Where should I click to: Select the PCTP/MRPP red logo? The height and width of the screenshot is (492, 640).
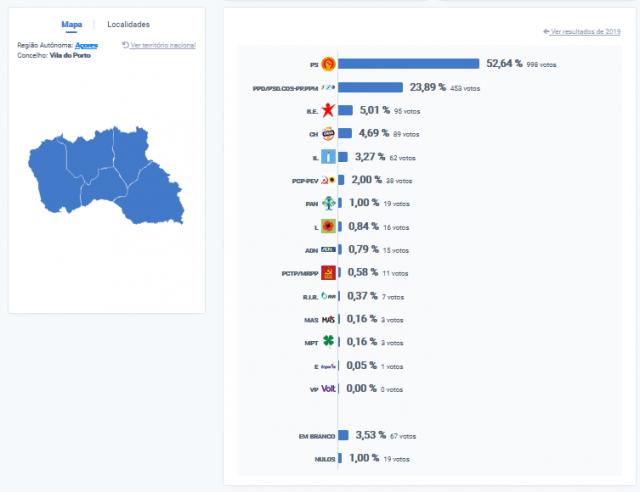click(x=328, y=272)
